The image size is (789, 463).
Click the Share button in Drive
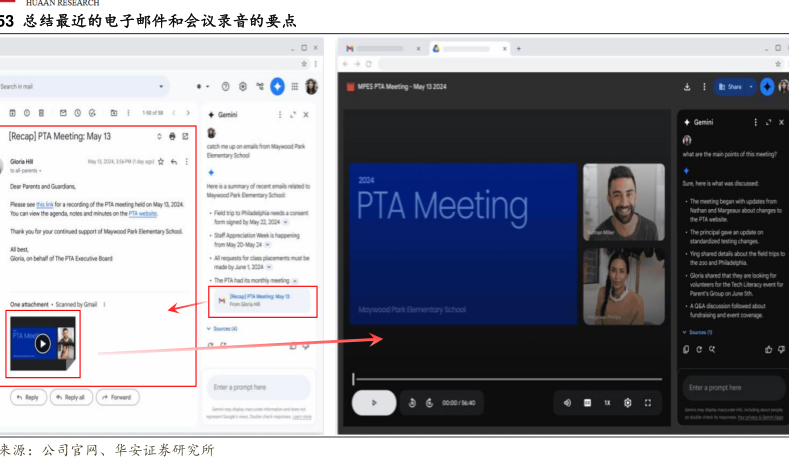[730, 87]
